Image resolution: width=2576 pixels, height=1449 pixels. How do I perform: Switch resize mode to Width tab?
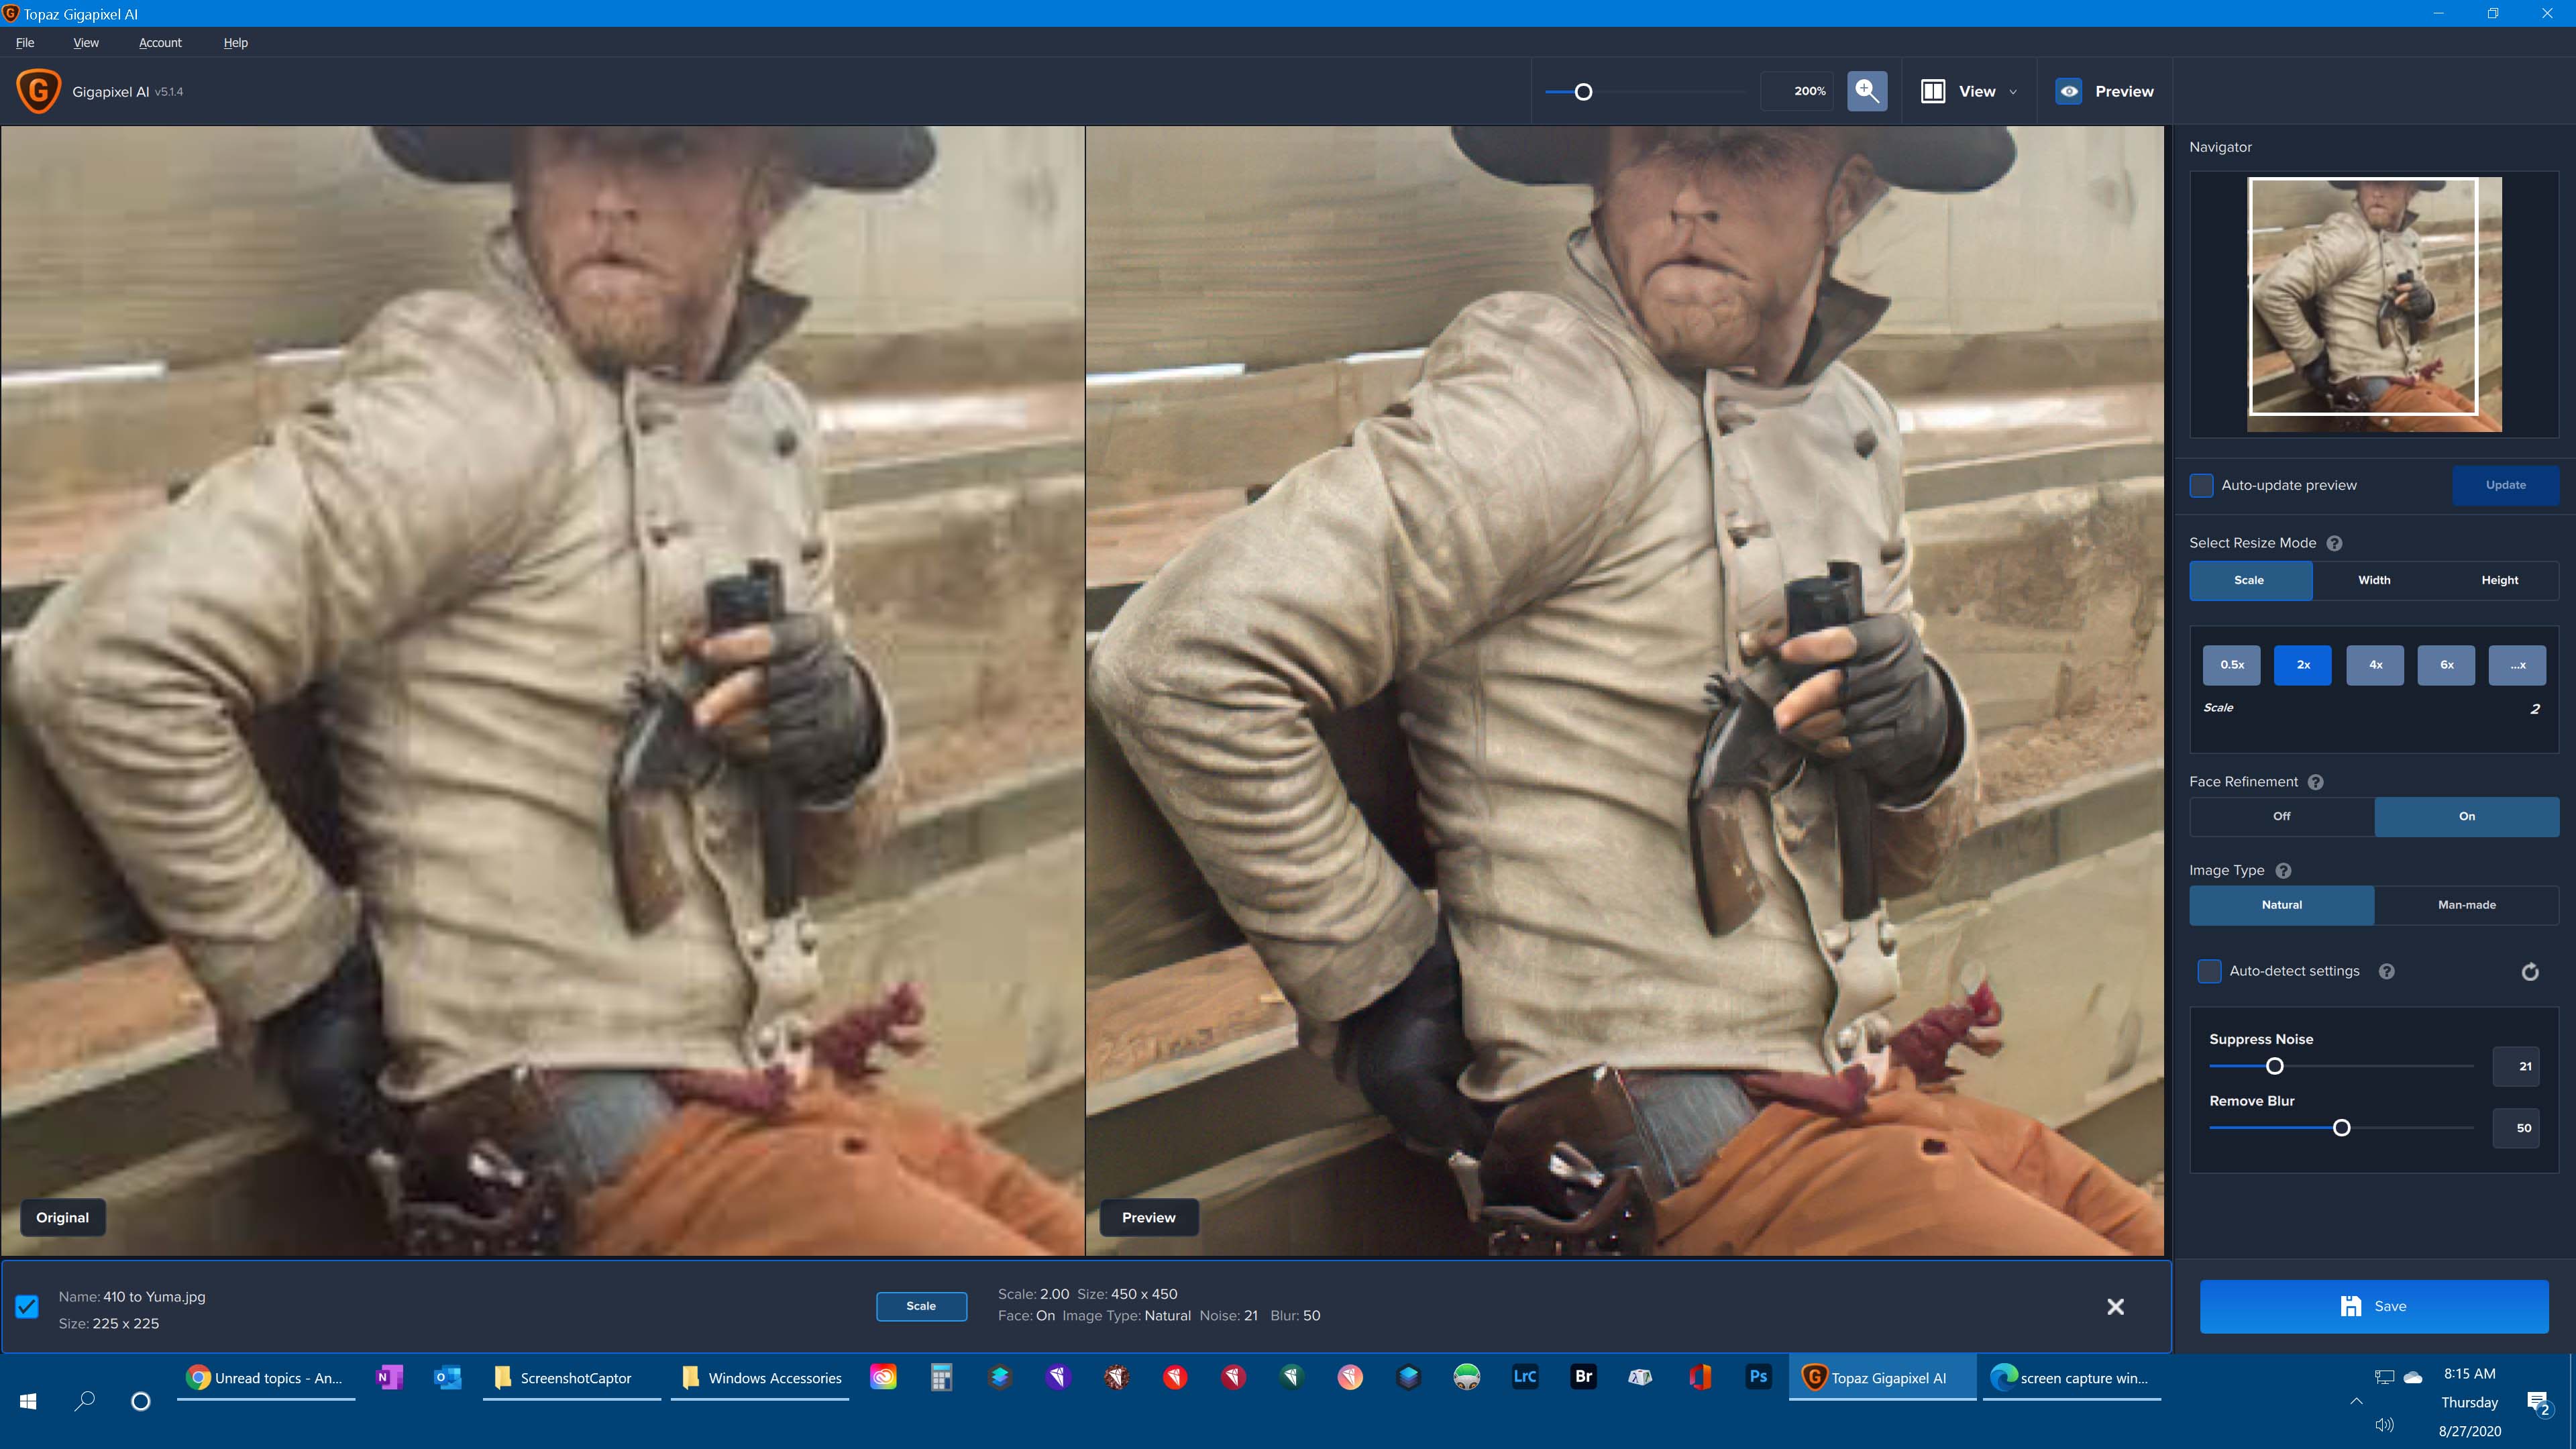coord(2374,580)
